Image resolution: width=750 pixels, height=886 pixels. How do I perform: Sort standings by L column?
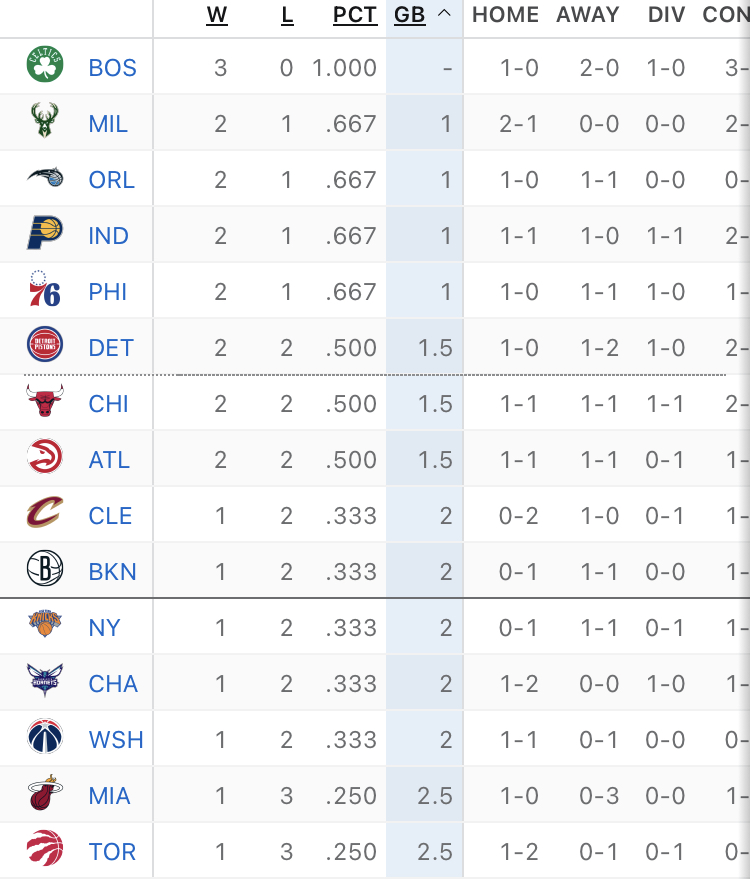287,15
